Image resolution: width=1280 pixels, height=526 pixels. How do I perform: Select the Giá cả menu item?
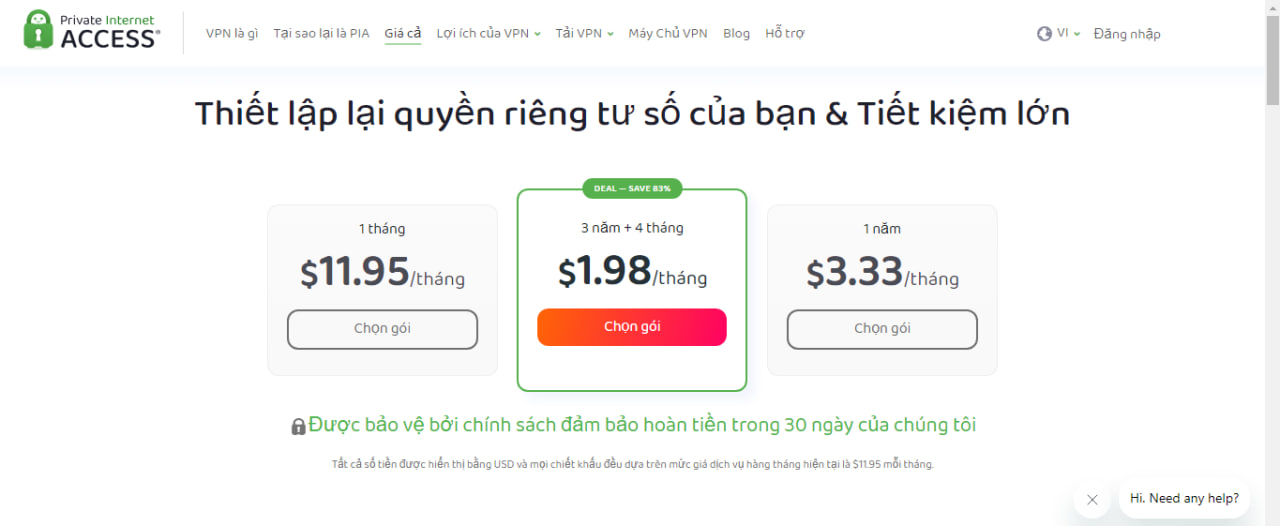(x=403, y=33)
